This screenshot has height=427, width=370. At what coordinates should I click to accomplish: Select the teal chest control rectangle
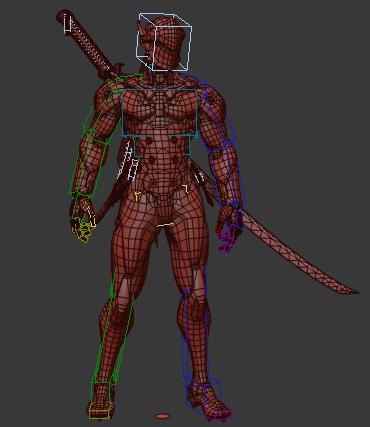(x=160, y=113)
